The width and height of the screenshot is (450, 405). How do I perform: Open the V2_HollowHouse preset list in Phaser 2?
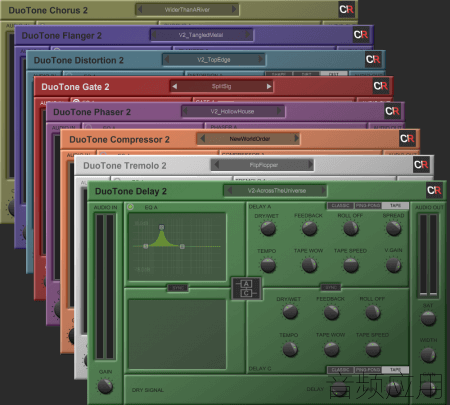coord(232,111)
